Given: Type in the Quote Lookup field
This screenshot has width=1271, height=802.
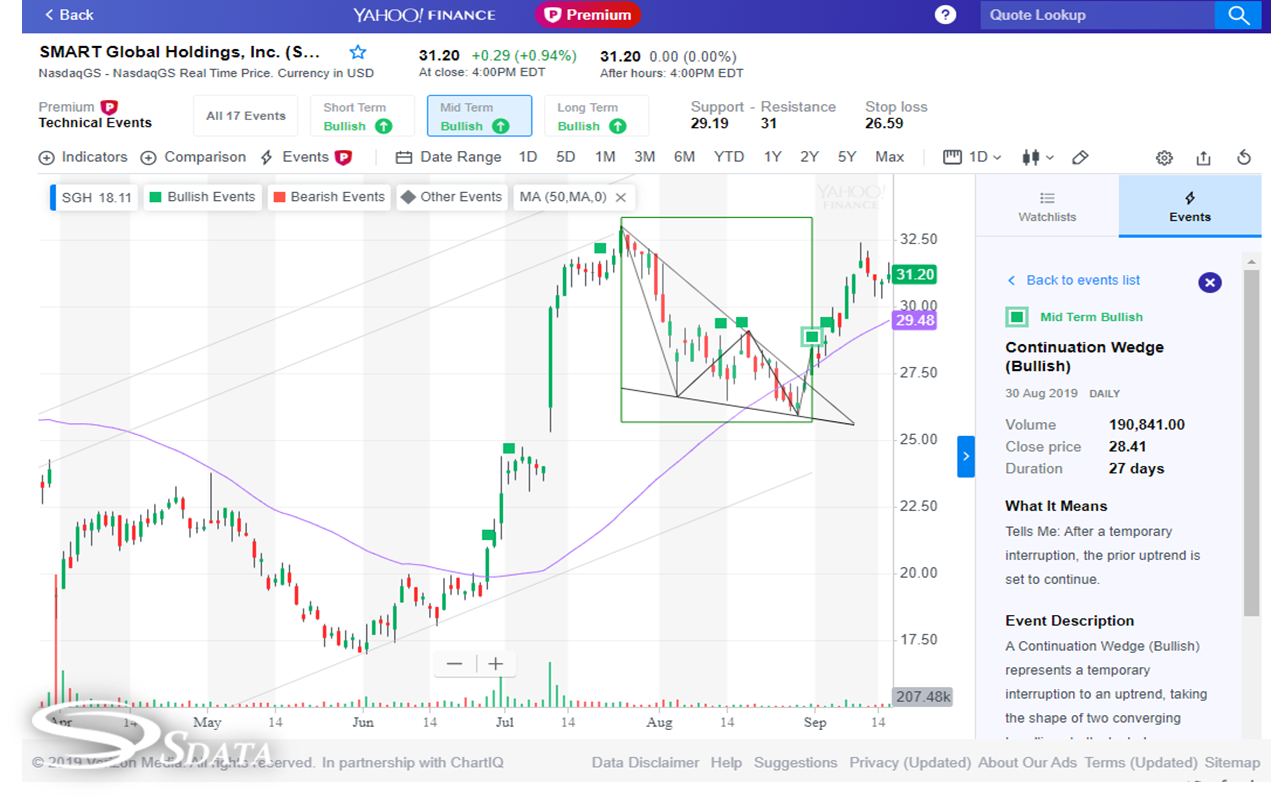Looking at the screenshot, I should click(1095, 15).
